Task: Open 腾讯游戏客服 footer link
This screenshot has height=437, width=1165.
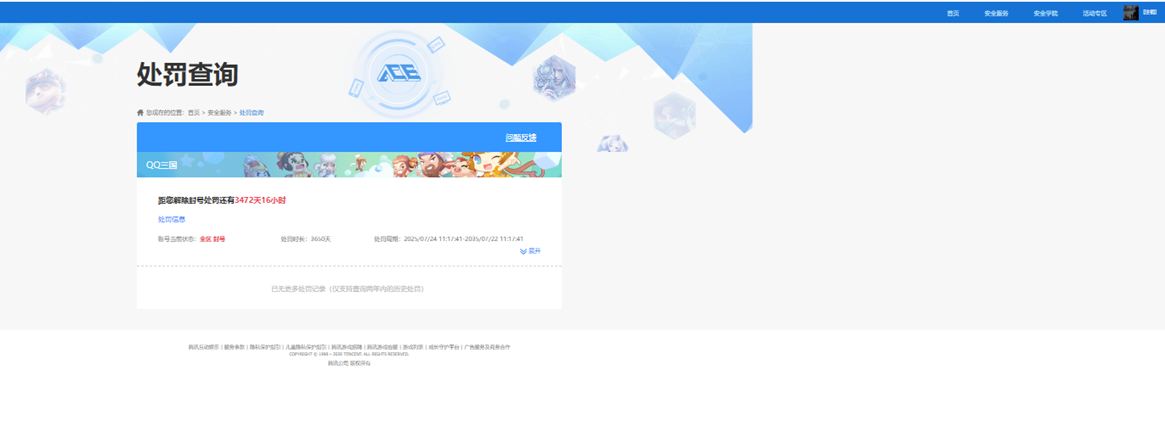Action: [382, 347]
